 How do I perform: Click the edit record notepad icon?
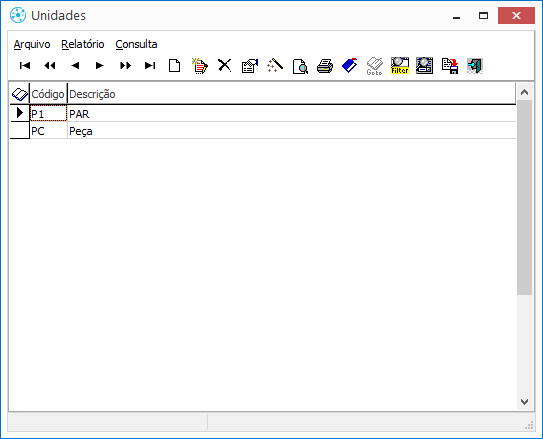(200, 66)
